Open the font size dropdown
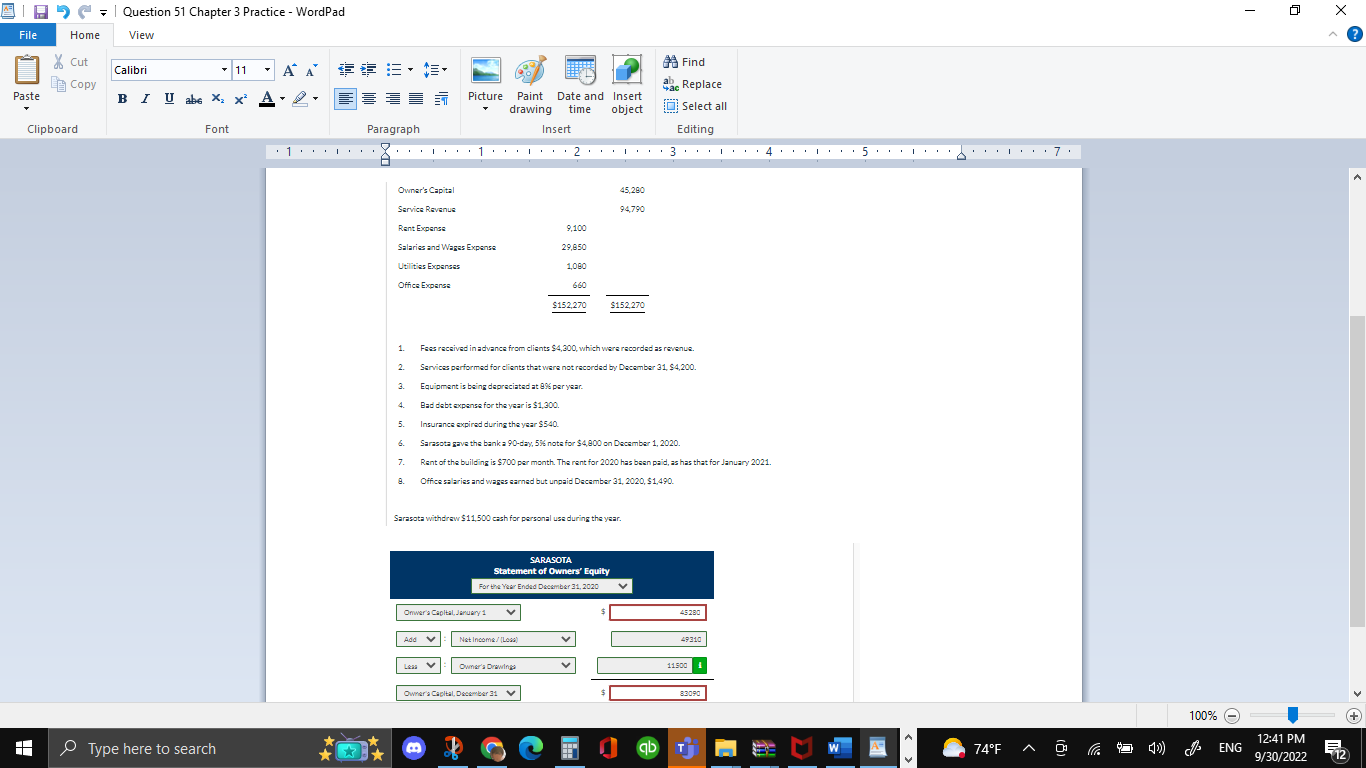The height and width of the screenshot is (768, 1366). pos(266,70)
